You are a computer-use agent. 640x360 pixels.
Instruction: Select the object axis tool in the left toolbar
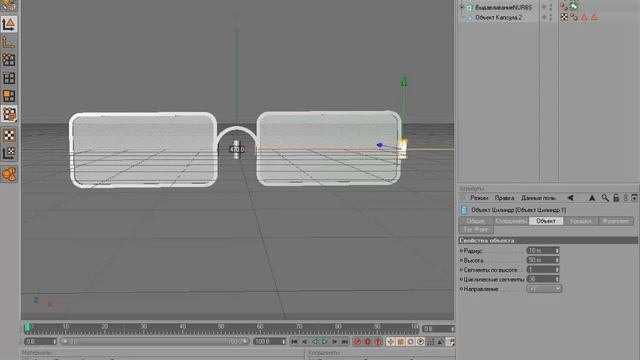[9, 42]
